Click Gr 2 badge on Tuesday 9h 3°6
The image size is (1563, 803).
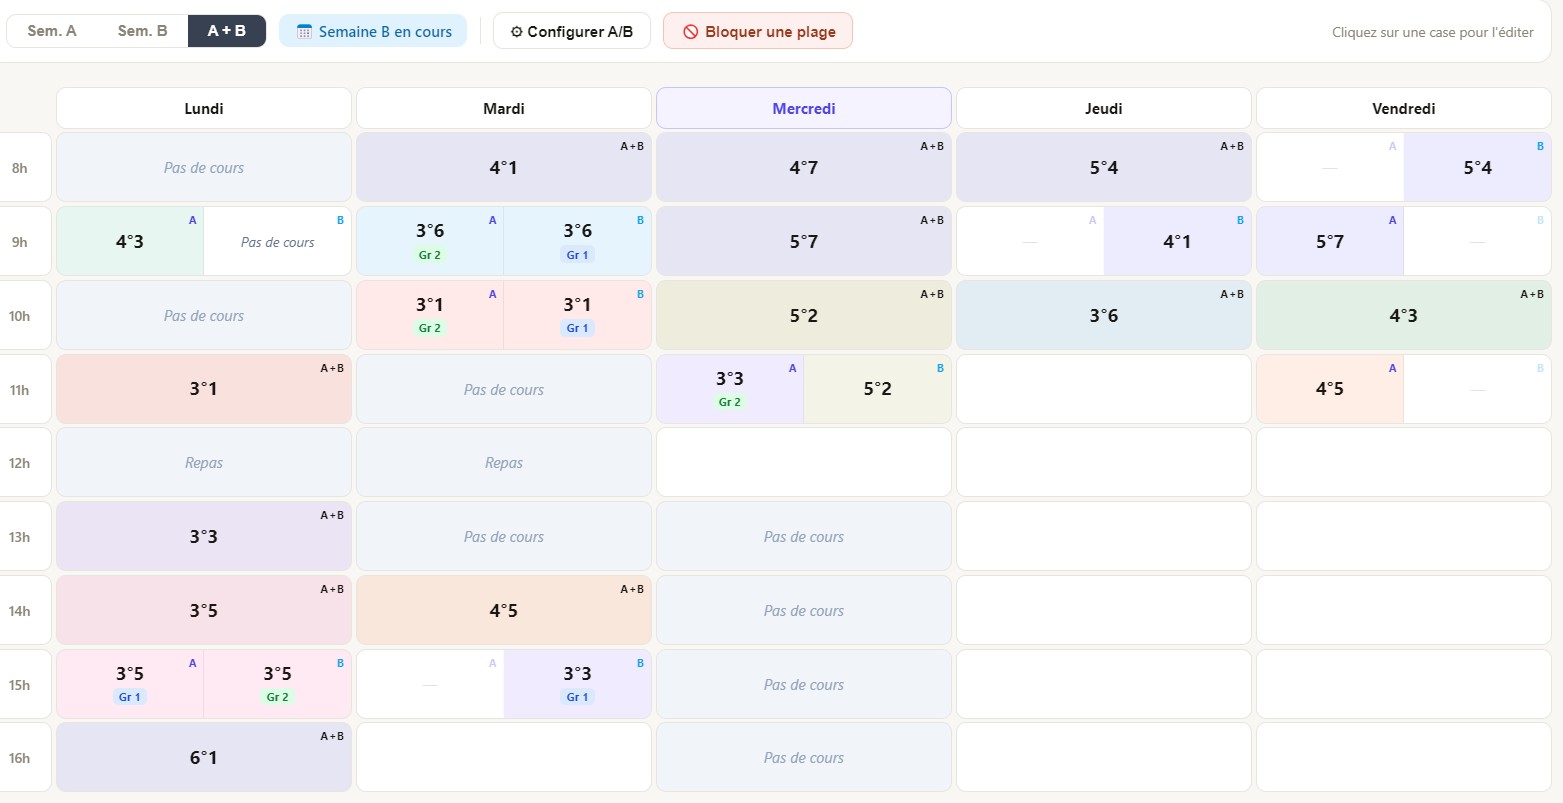pyautogui.click(x=430, y=255)
